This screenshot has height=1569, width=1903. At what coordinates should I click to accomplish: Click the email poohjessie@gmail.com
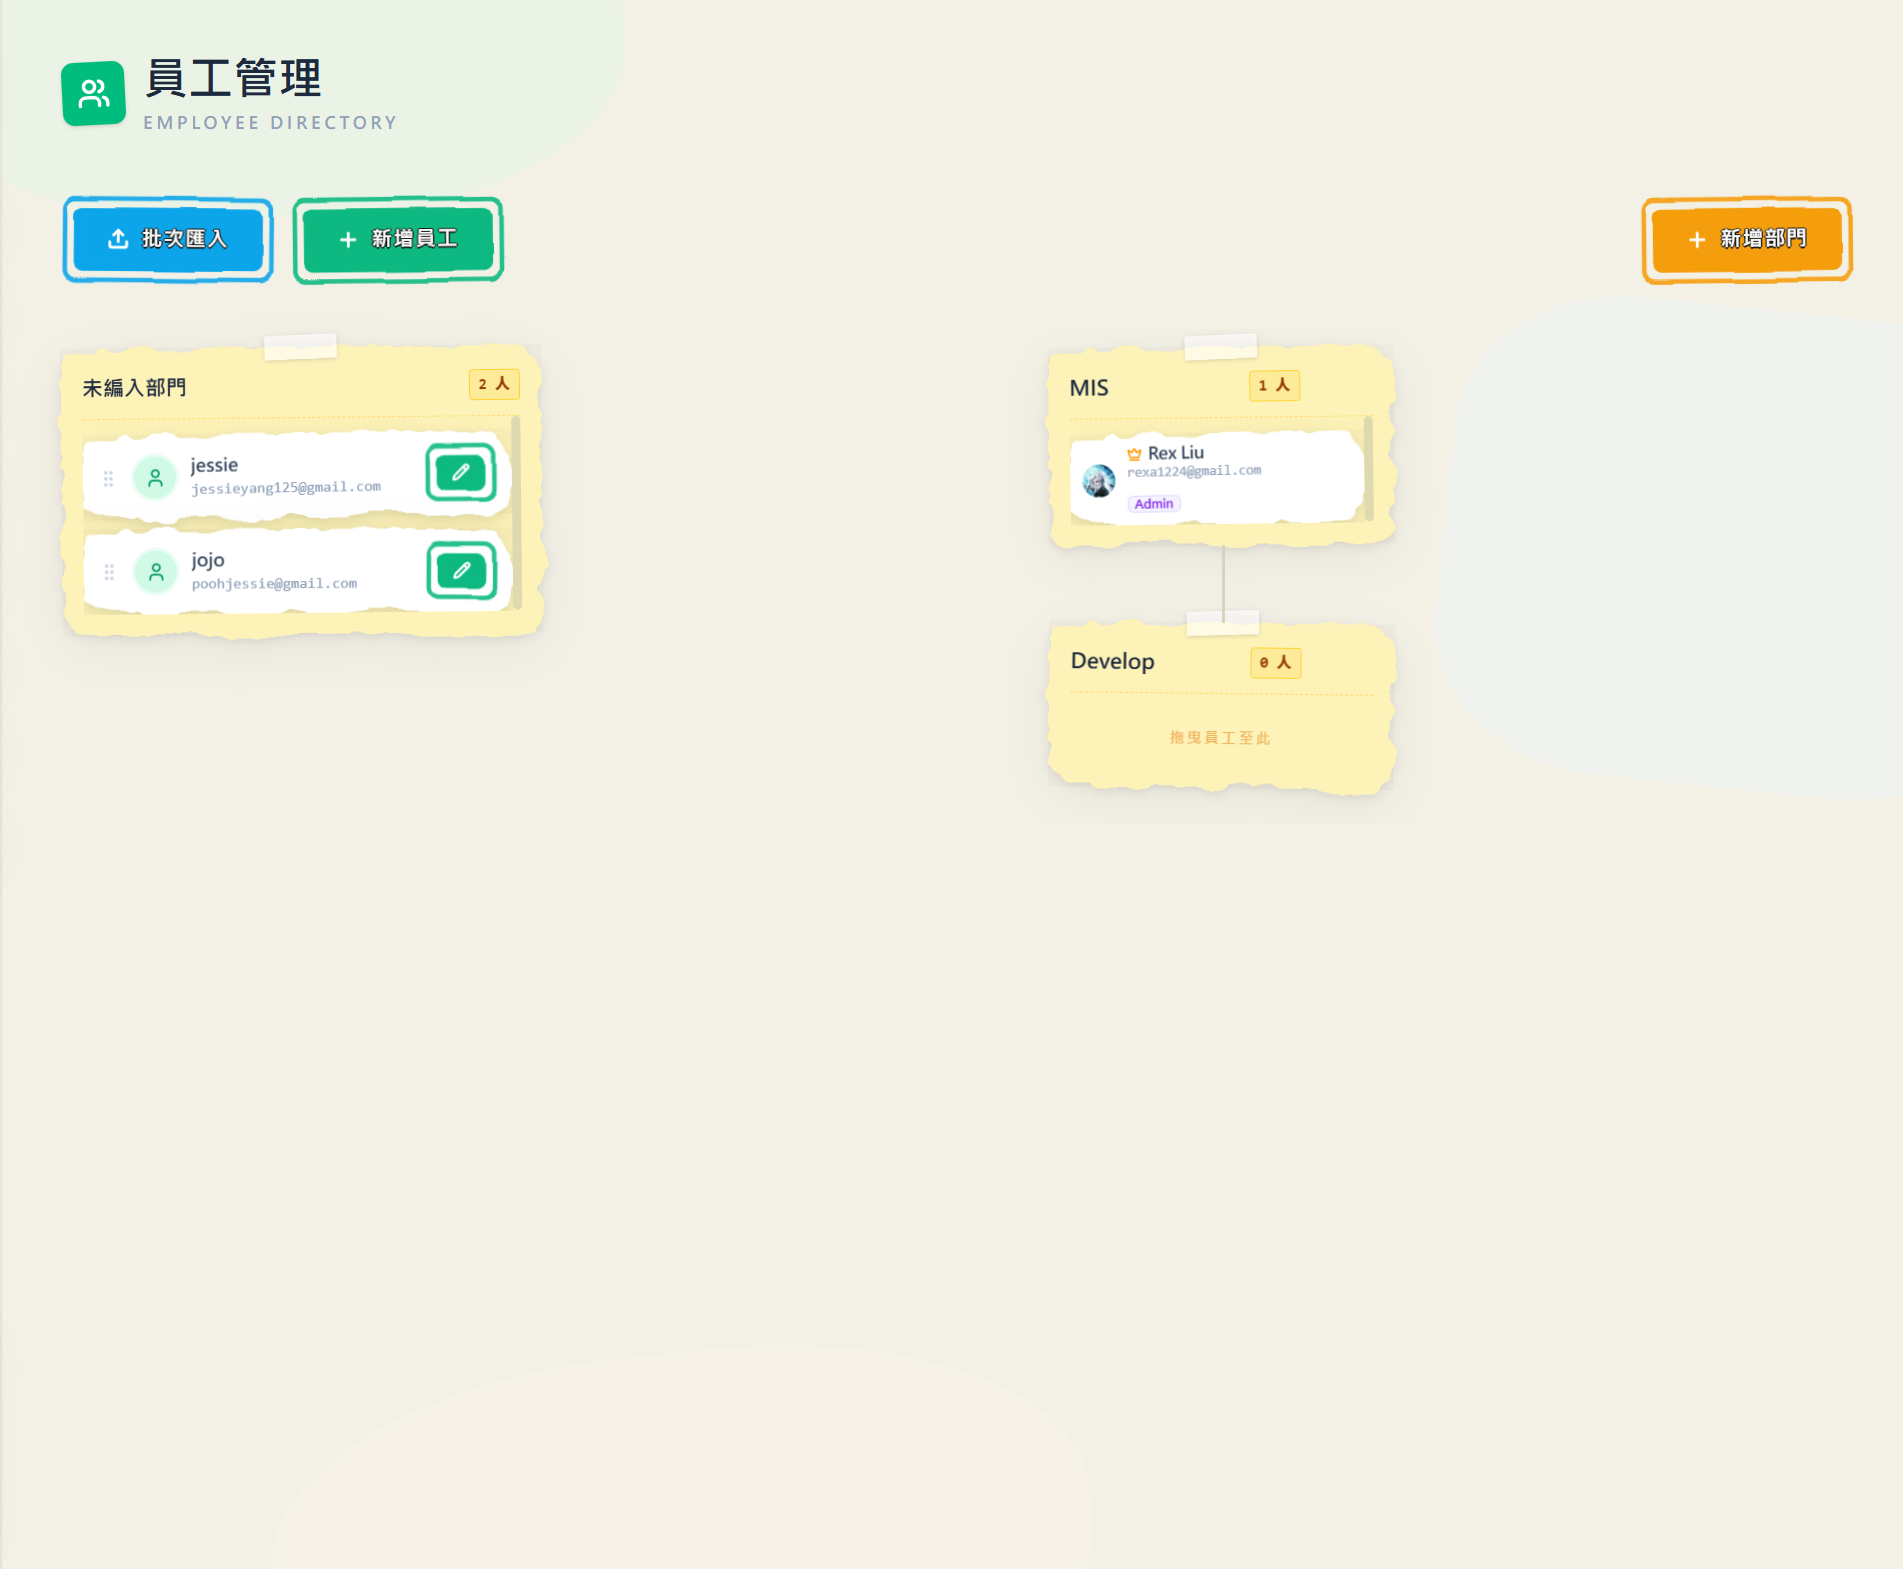click(x=274, y=583)
